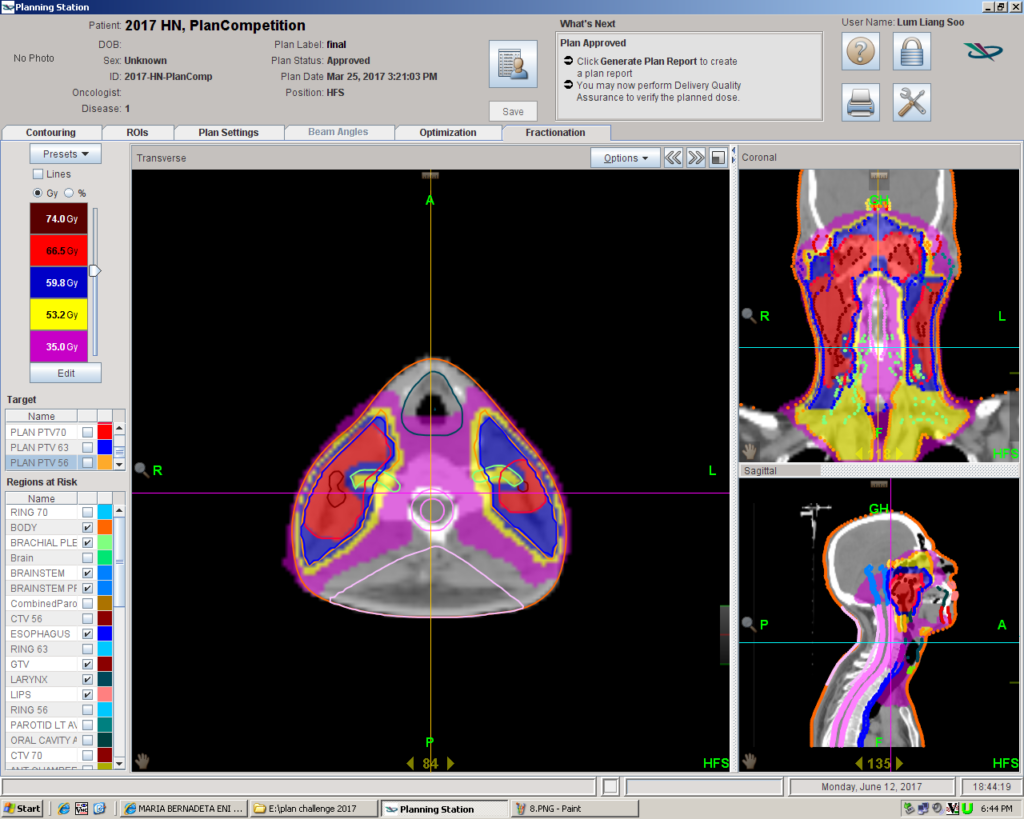The height and width of the screenshot is (819, 1024).
Task: Maximize the Transverse view pane icon
Action: coord(718,158)
